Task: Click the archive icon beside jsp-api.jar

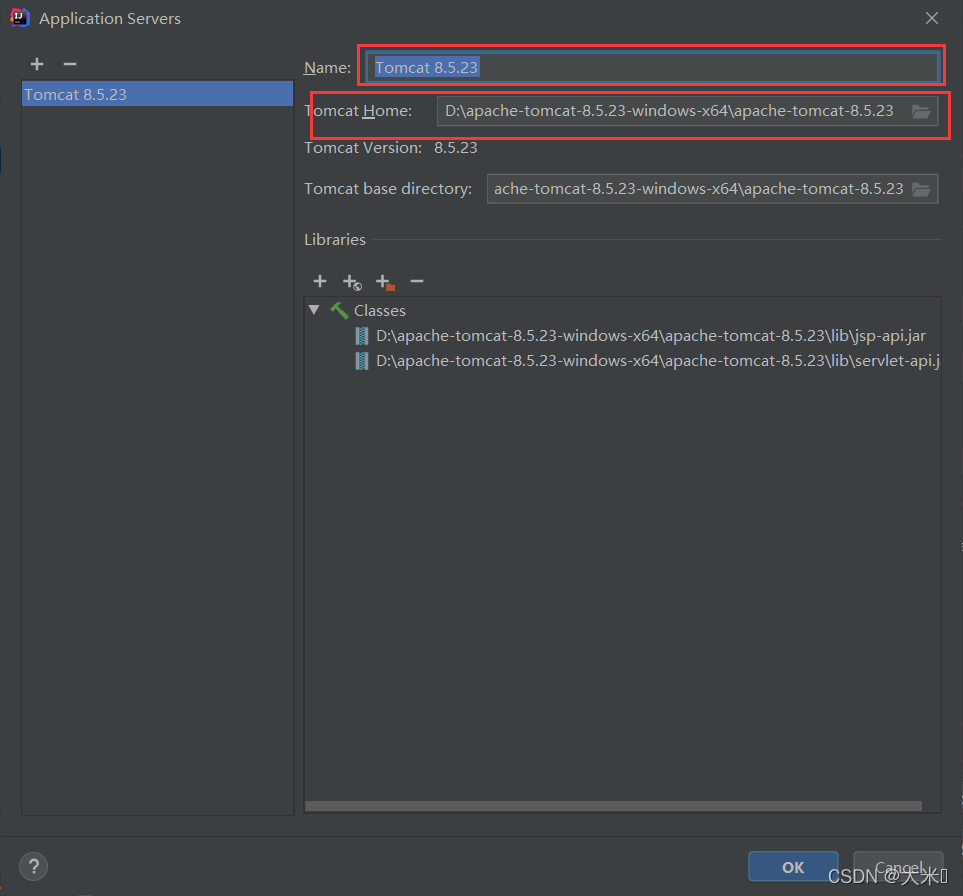Action: [362, 336]
